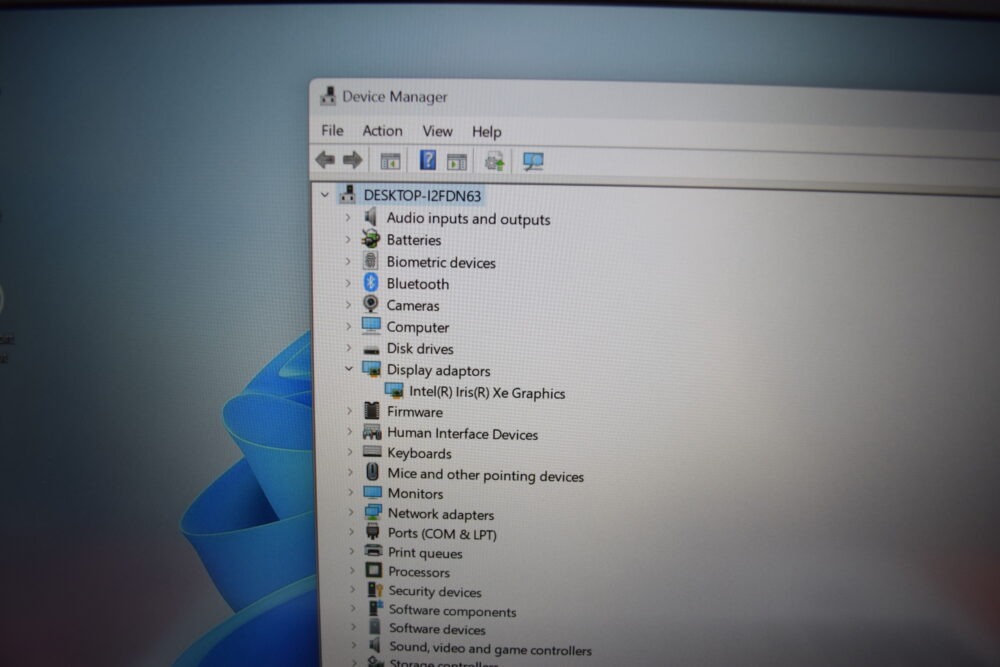Expand the Bluetooth category chevron
This screenshot has width=1000, height=667.
pyautogui.click(x=348, y=282)
